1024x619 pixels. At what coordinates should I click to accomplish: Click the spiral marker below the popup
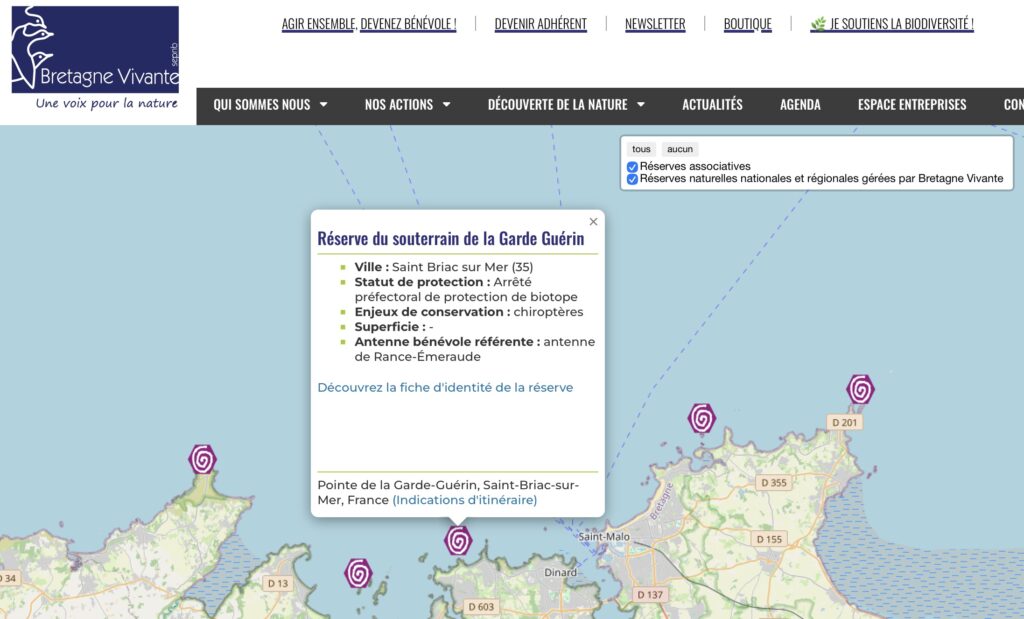(x=458, y=540)
